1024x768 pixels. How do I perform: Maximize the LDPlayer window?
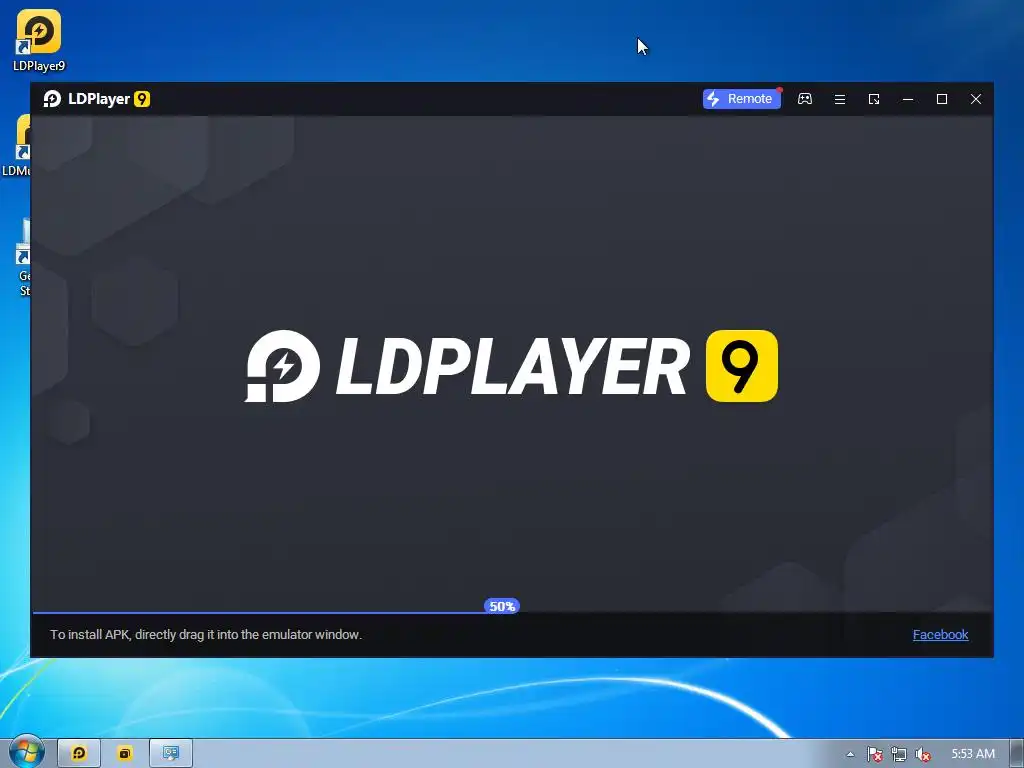tap(942, 99)
